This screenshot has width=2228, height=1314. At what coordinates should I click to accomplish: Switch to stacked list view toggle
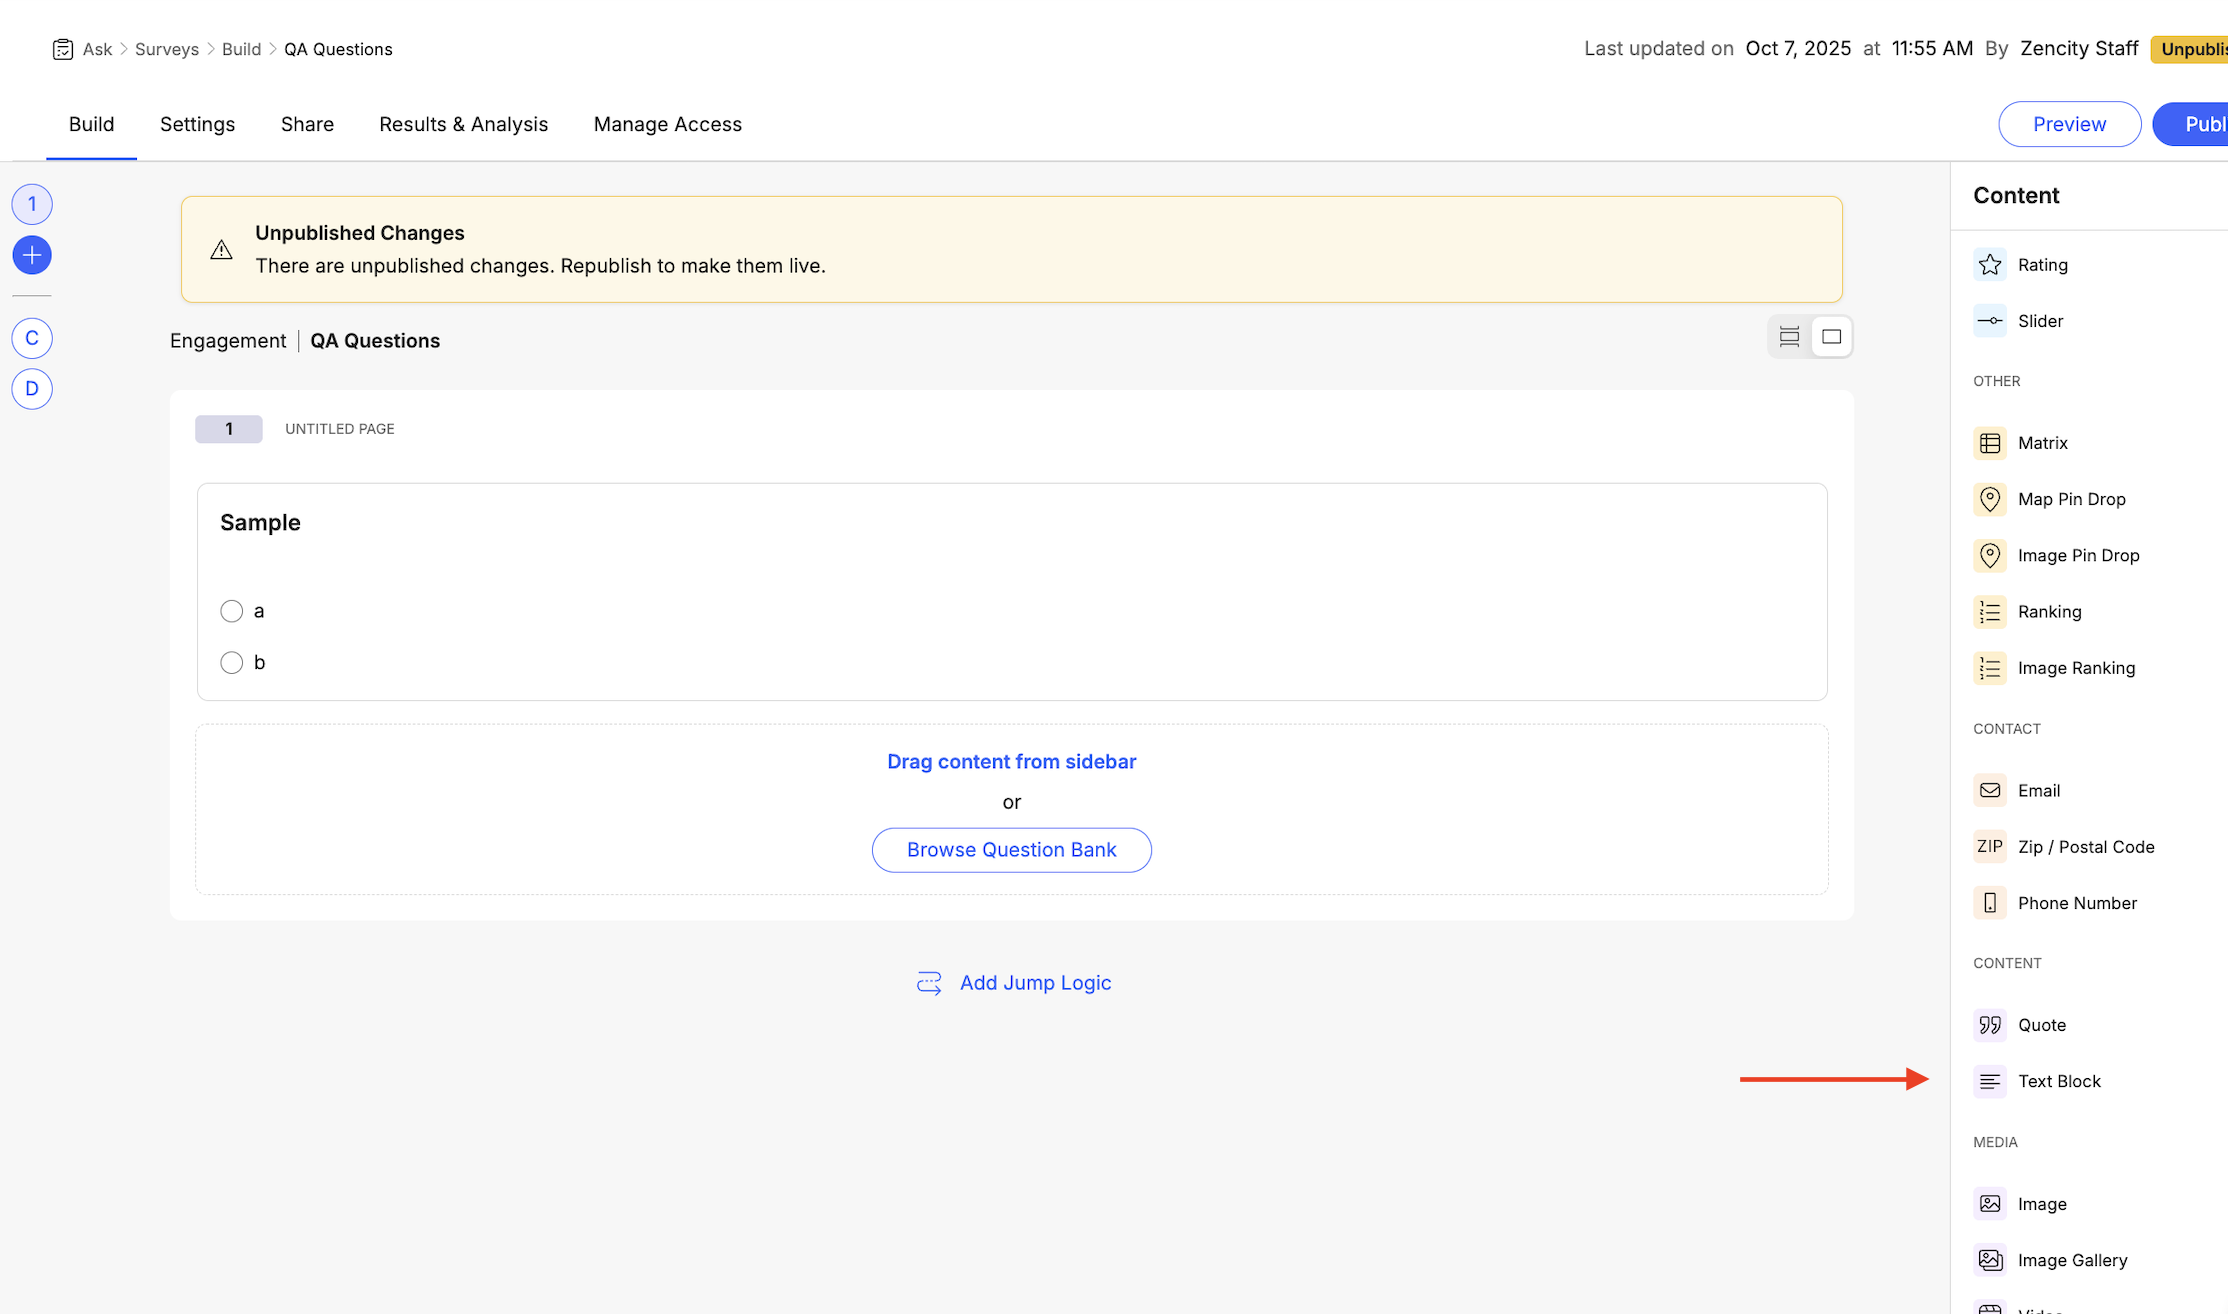[x=1789, y=337]
